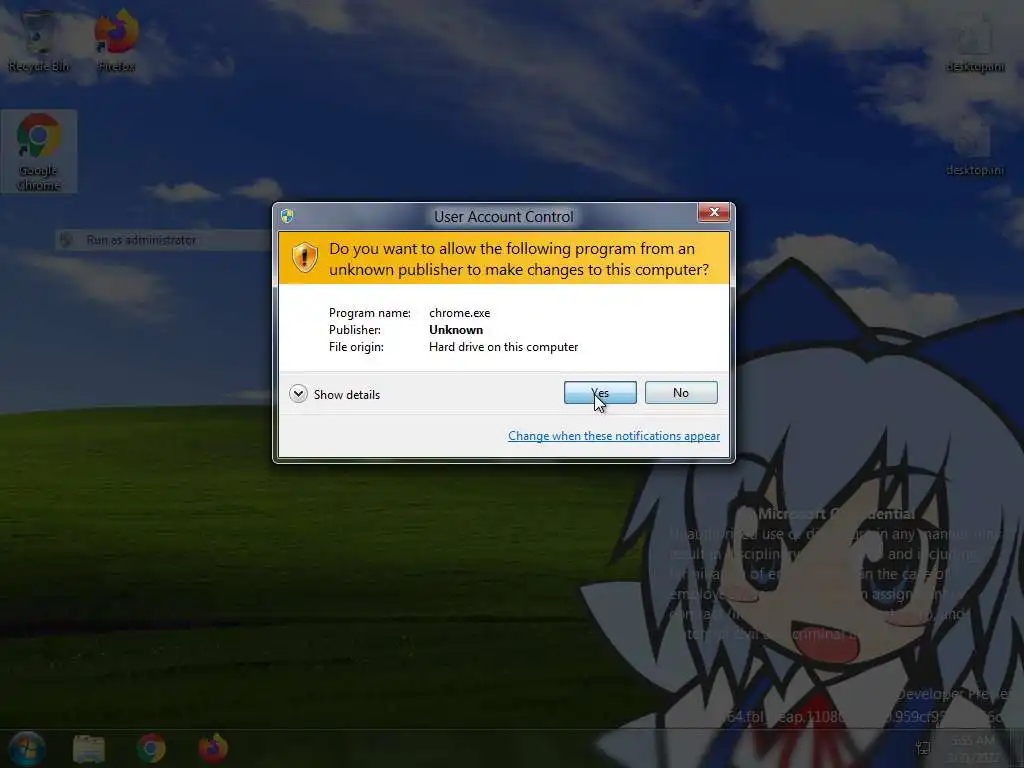The width and height of the screenshot is (1024, 768).
Task: Open Change when these notifications appear link
Action: coord(613,436)
